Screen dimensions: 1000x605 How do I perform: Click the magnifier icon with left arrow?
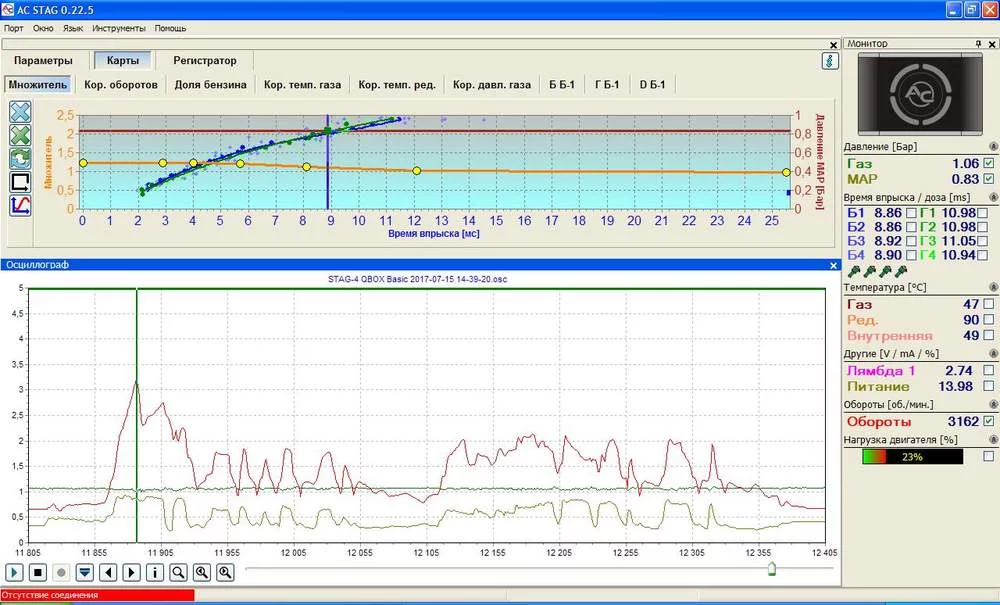202,572
